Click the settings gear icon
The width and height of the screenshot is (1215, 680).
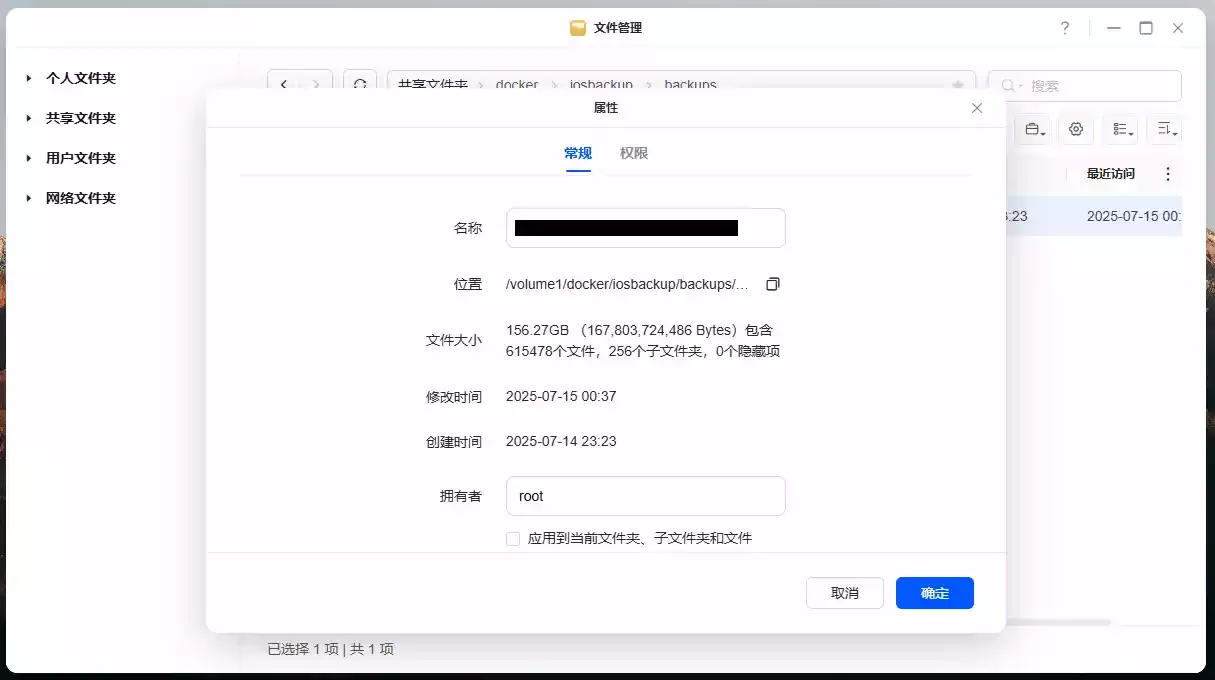[1076, 129]
